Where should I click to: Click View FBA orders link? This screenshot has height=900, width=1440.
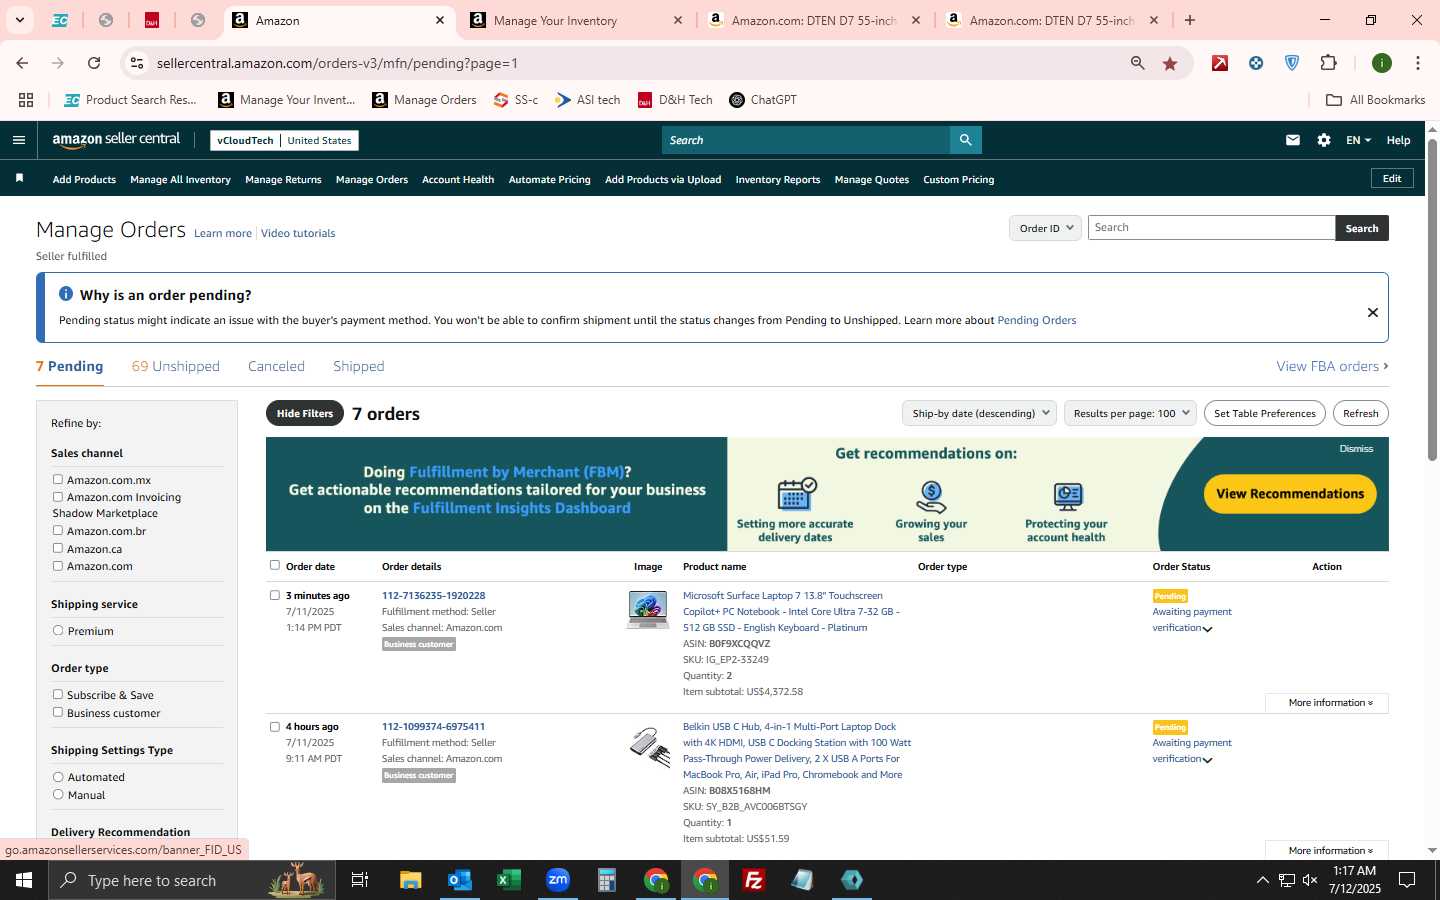[x=1332, y=366]
